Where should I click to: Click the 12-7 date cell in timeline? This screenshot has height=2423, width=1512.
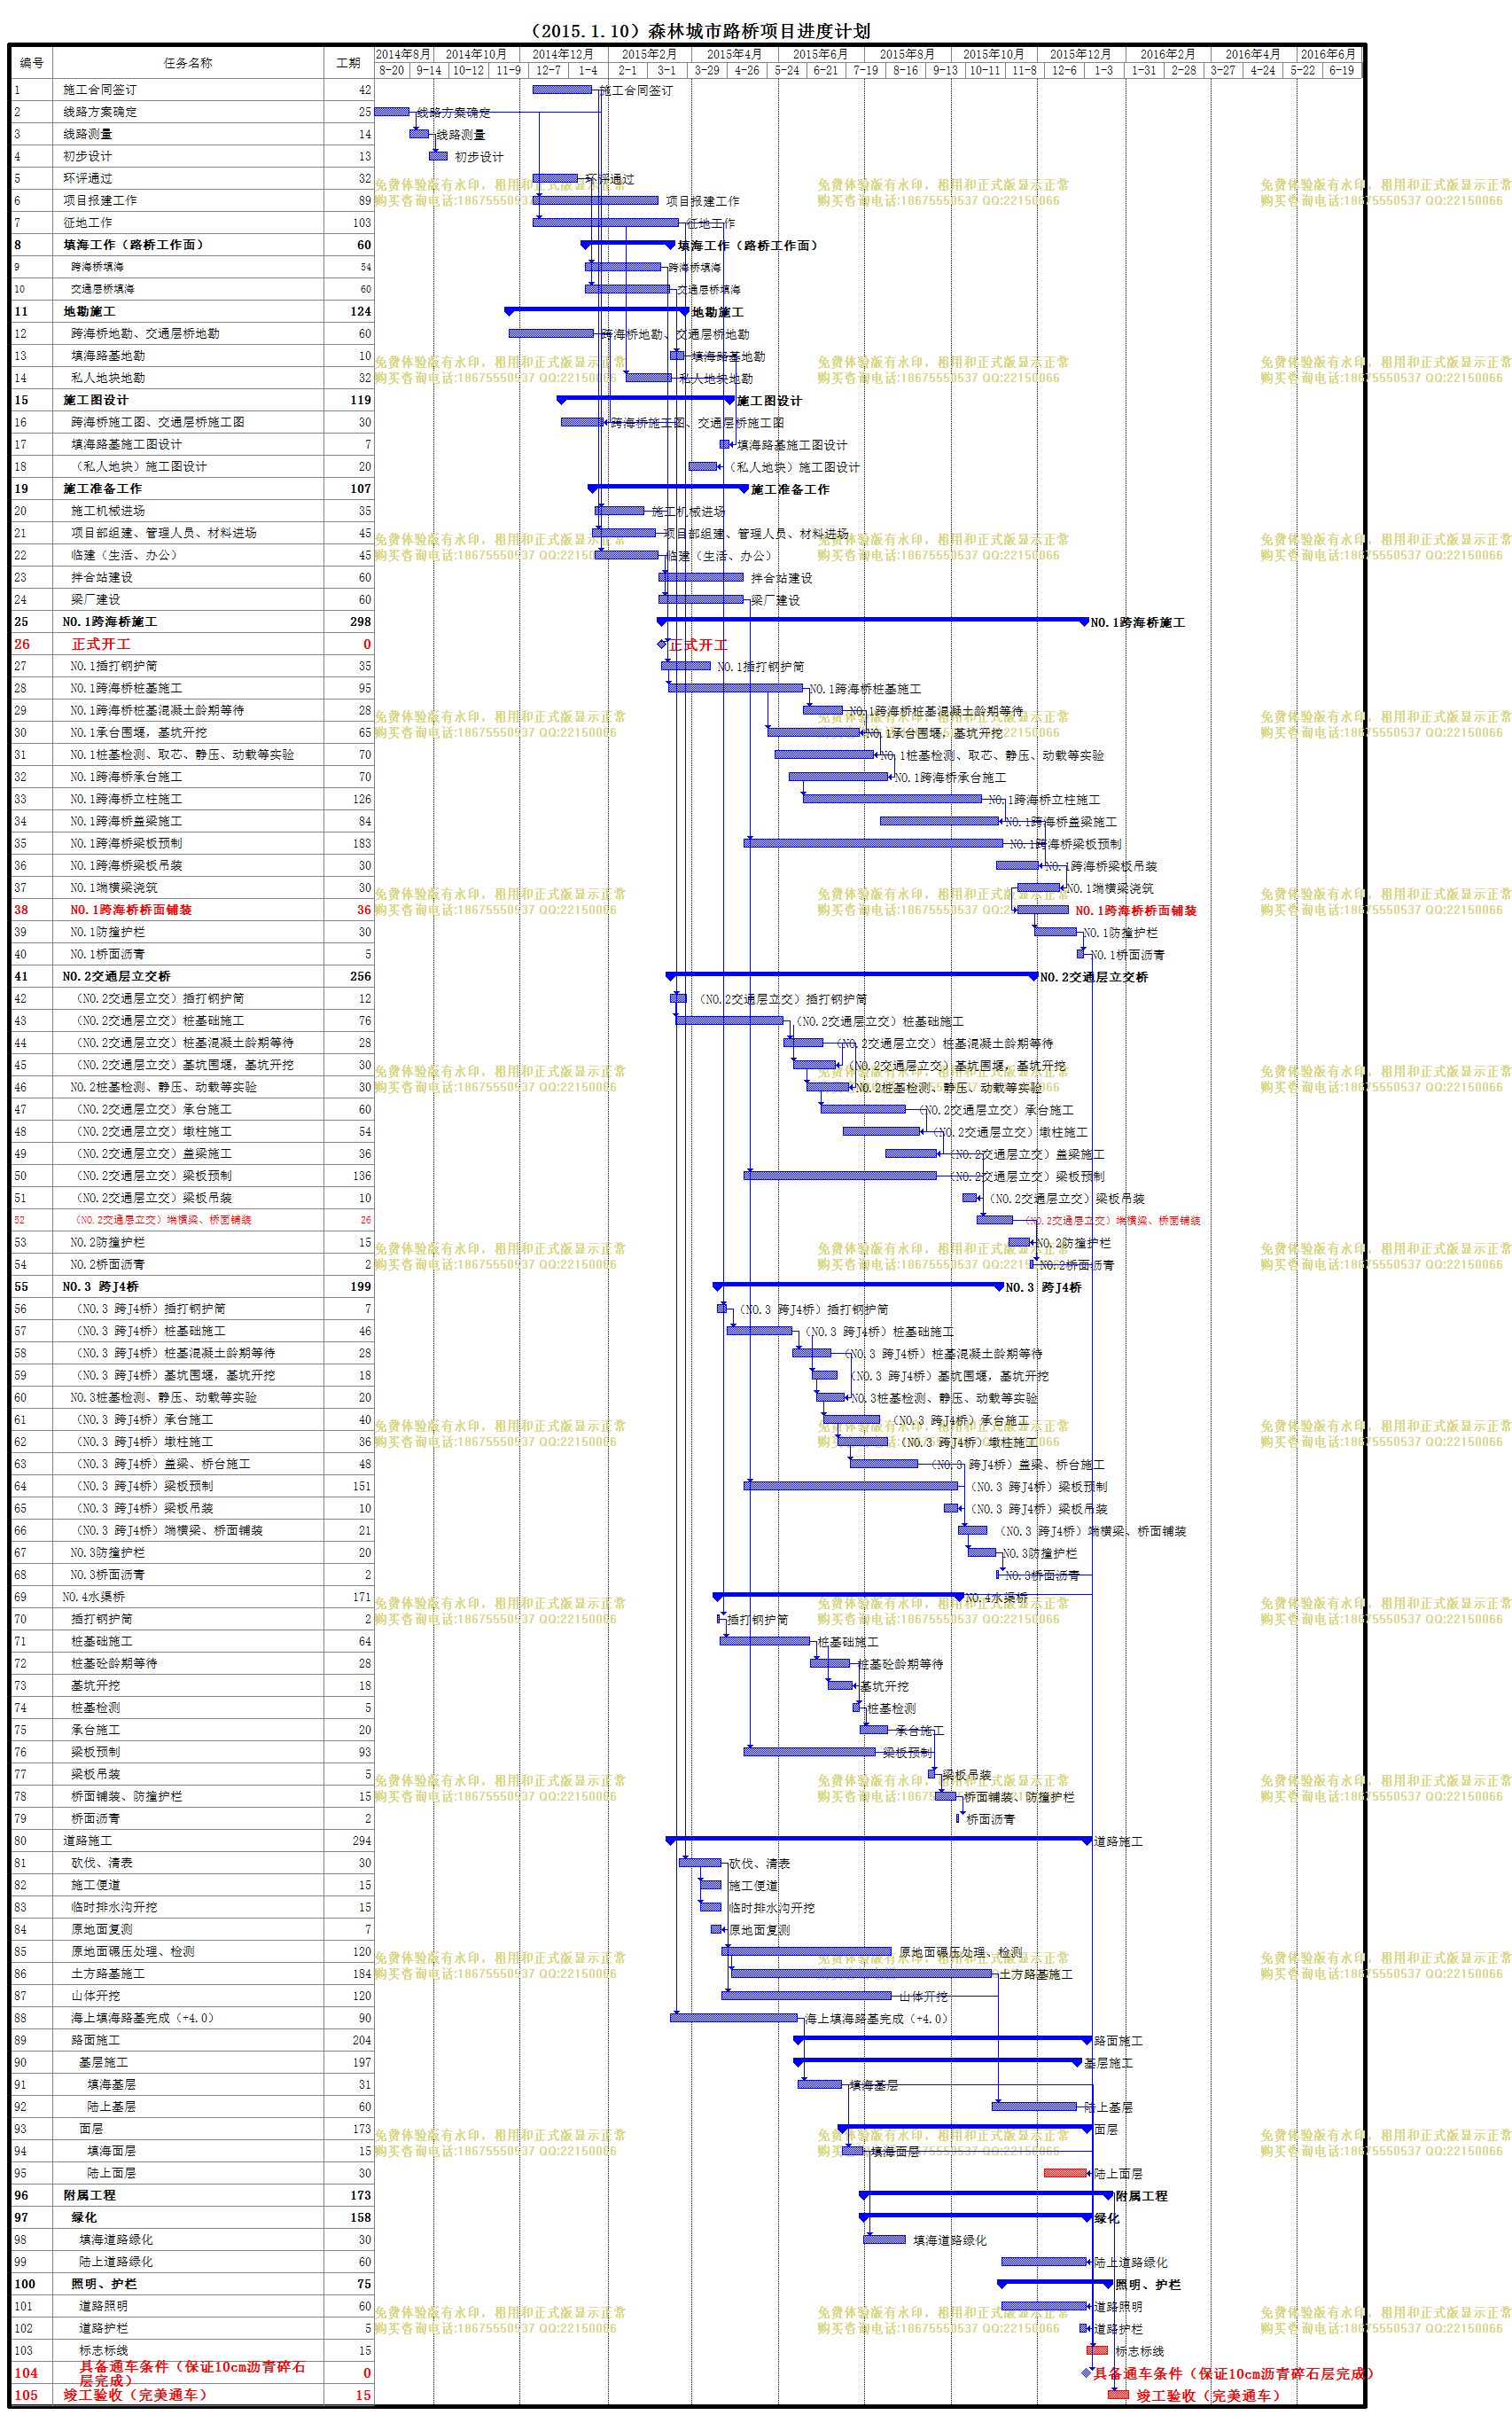[548, 70]
